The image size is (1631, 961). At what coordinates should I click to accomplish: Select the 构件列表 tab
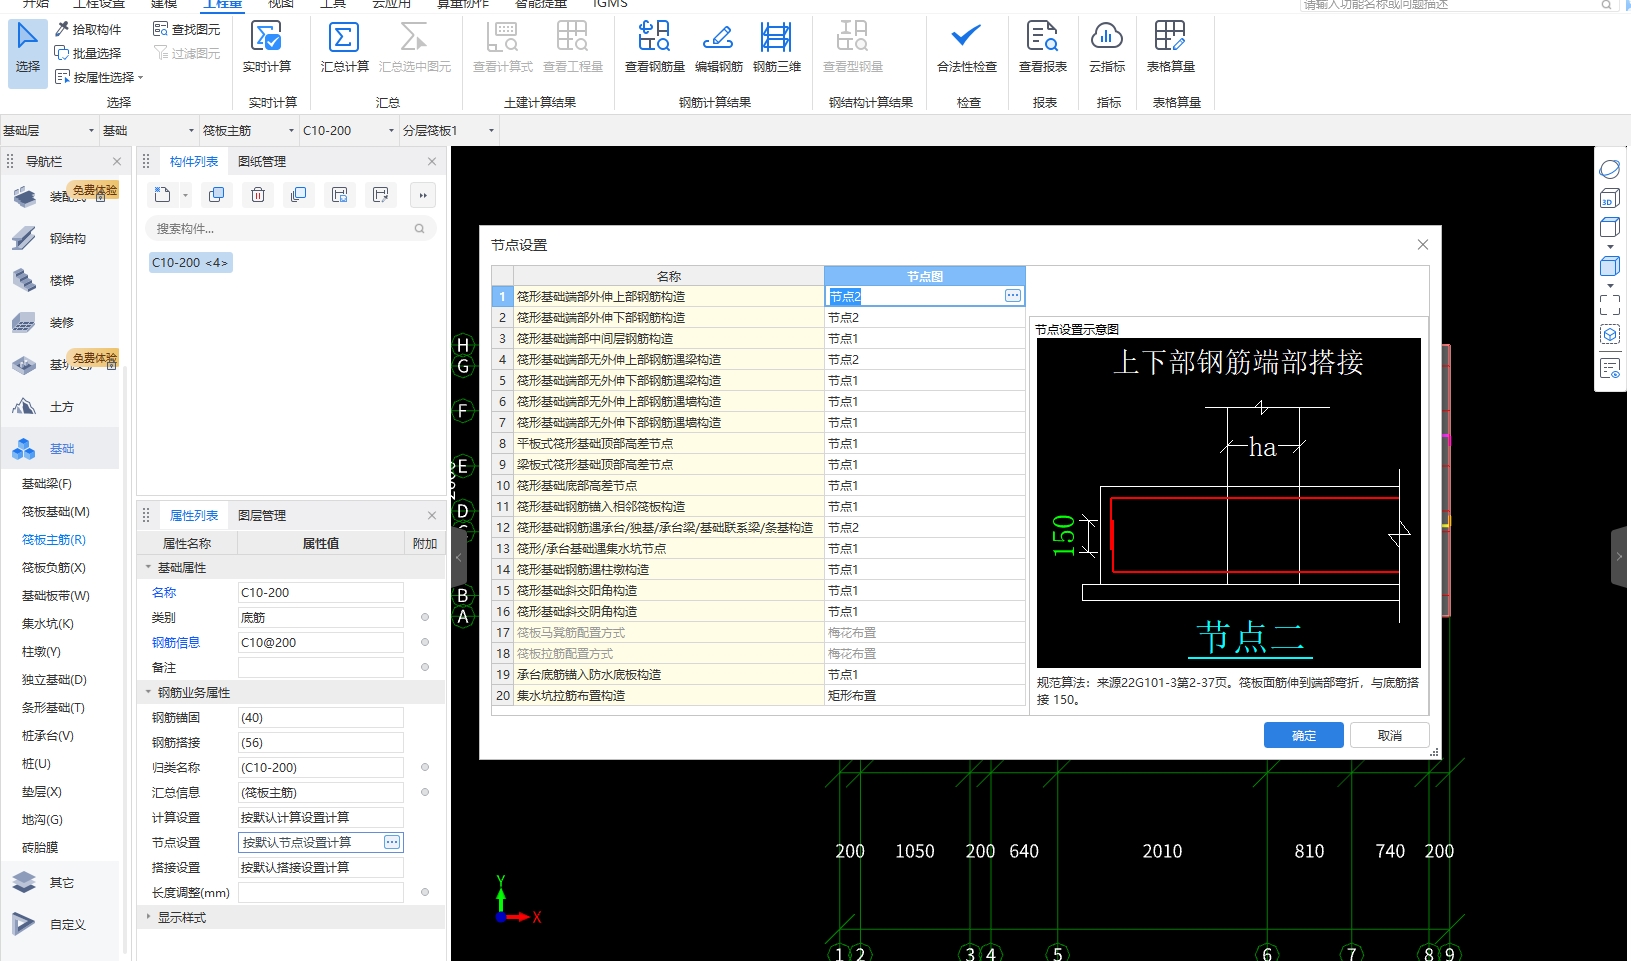194,161
